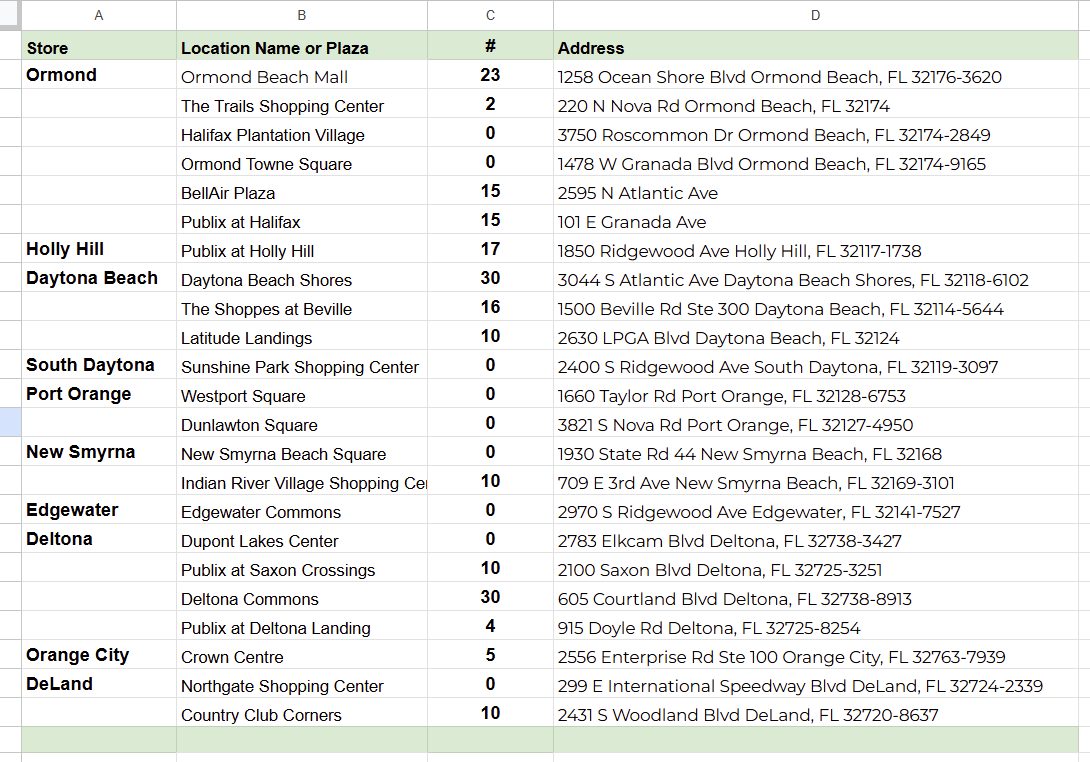Select address '709 E 3rd Ave' cell
The height and width of the screenshot is (762, 1090).
(x=815, y=480)
